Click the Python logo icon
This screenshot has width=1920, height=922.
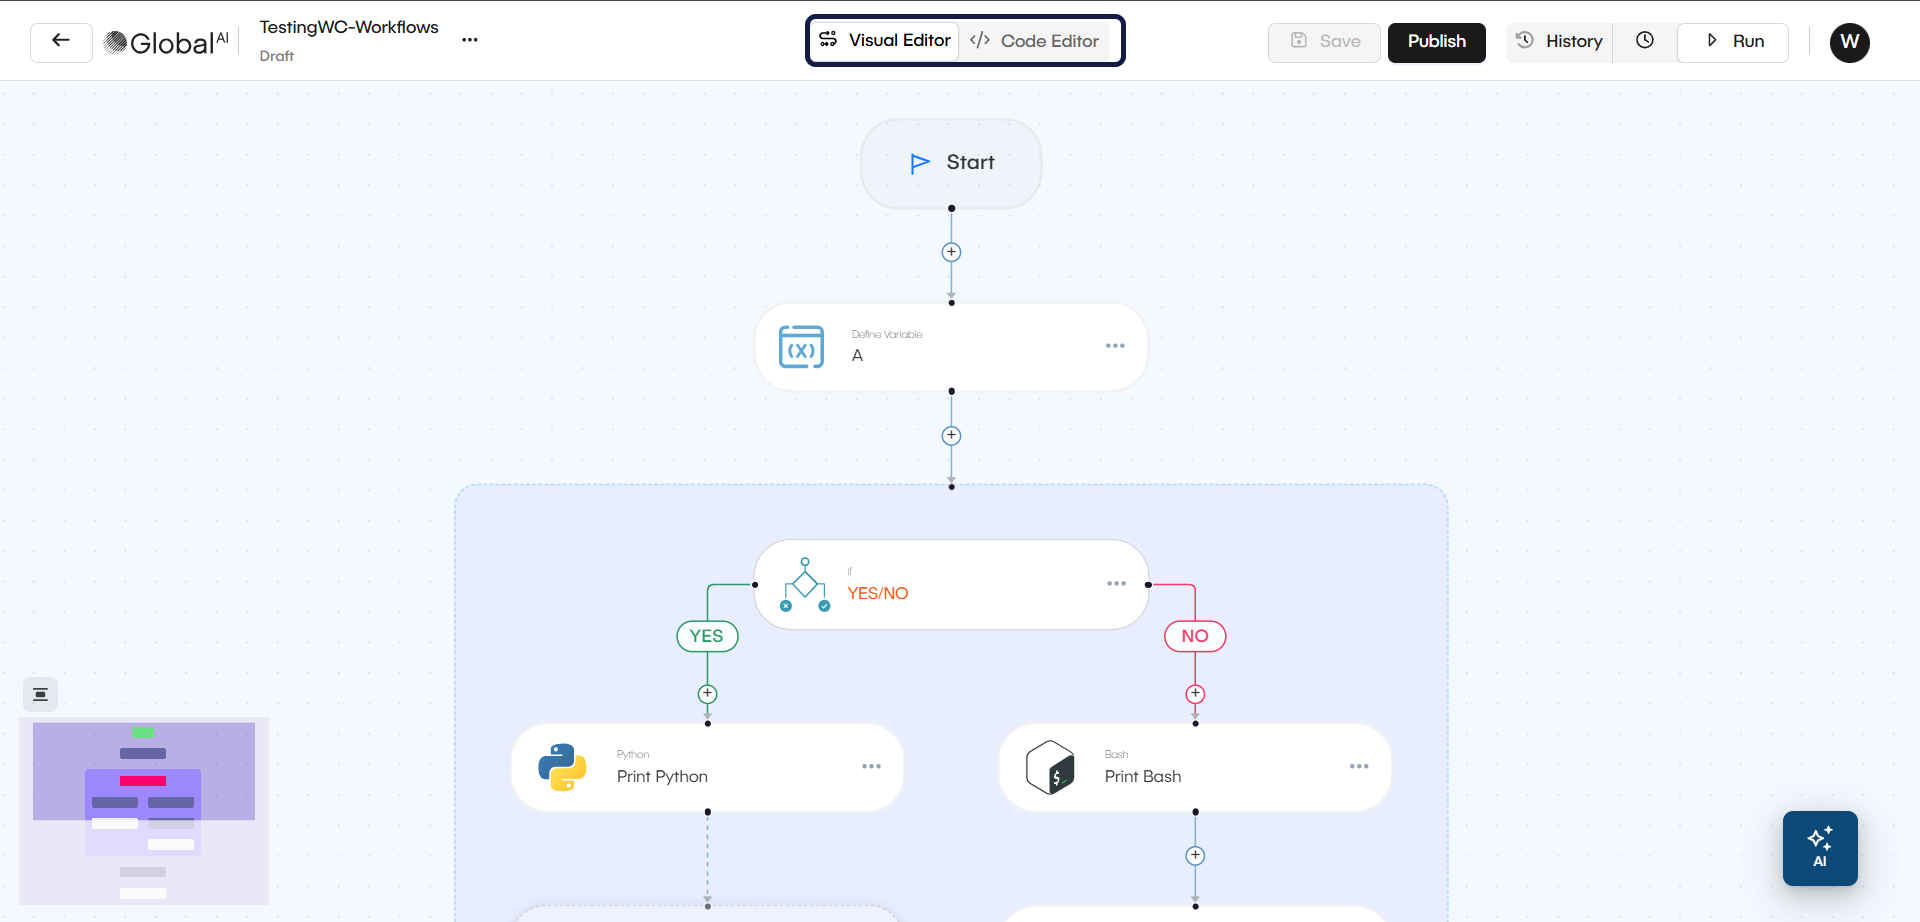(562, 767)
